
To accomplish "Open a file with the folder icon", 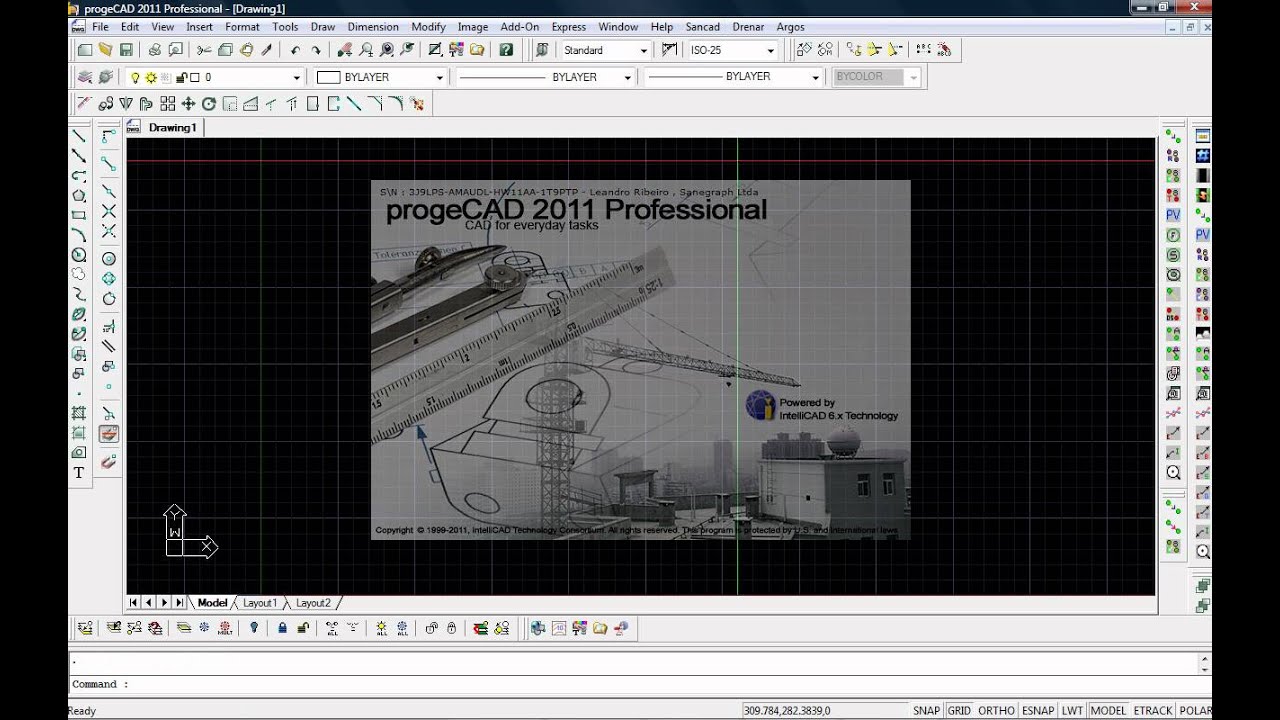I will (x=105, y=50).
